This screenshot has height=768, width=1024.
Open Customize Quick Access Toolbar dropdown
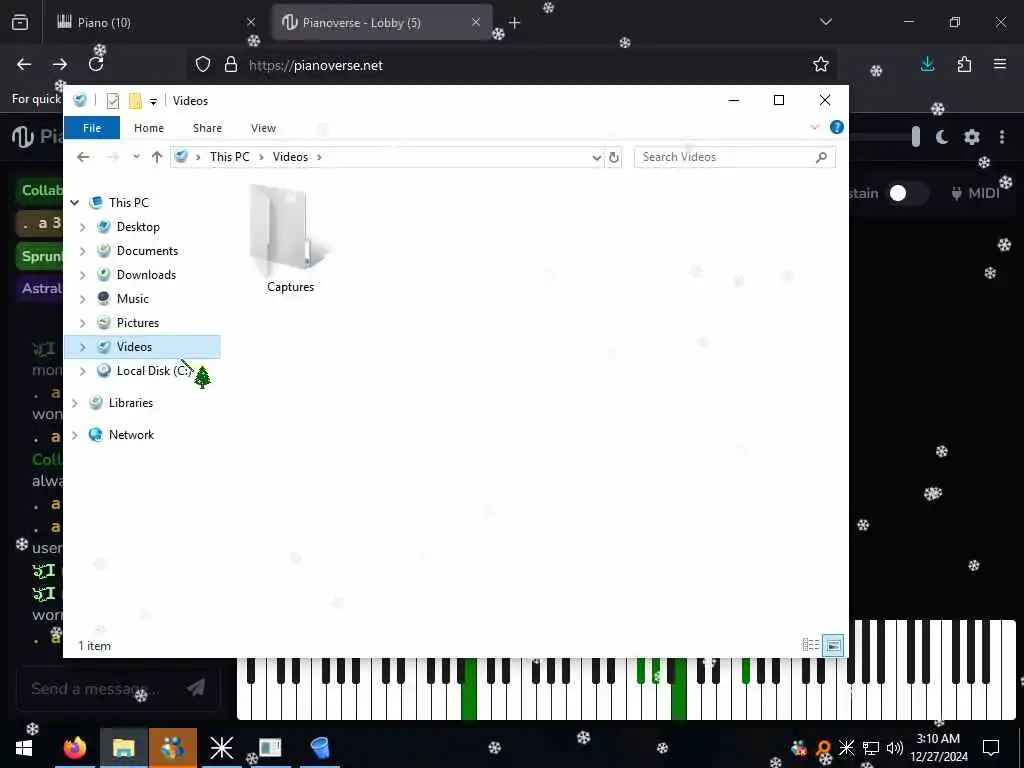[153, 101]
